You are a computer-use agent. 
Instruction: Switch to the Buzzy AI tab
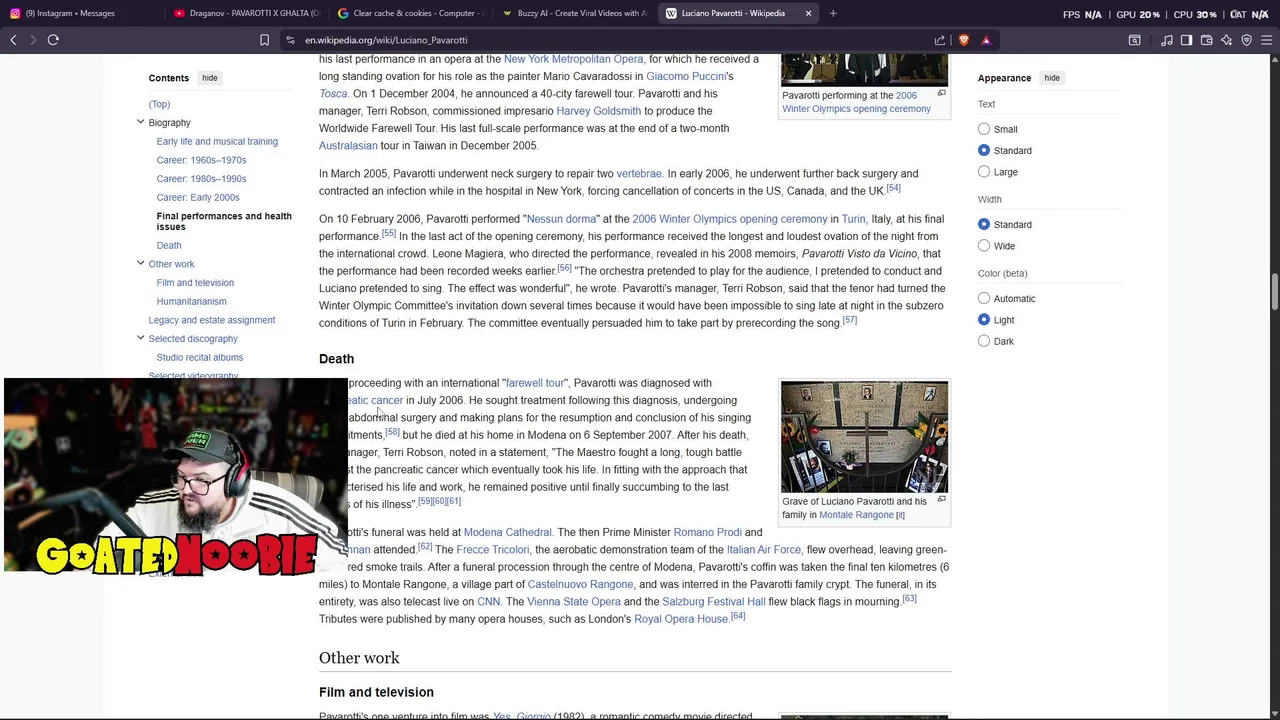coord(574,13)
